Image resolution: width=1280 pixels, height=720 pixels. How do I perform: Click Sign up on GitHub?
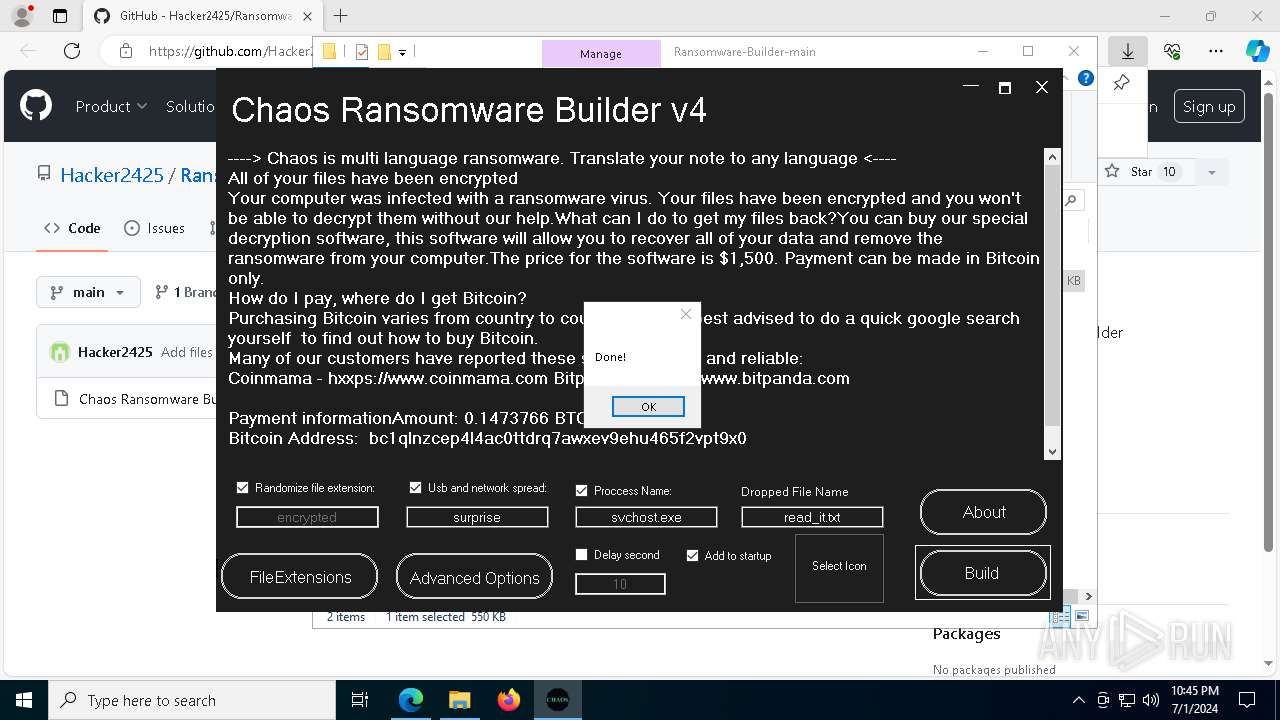point(1209,107)
